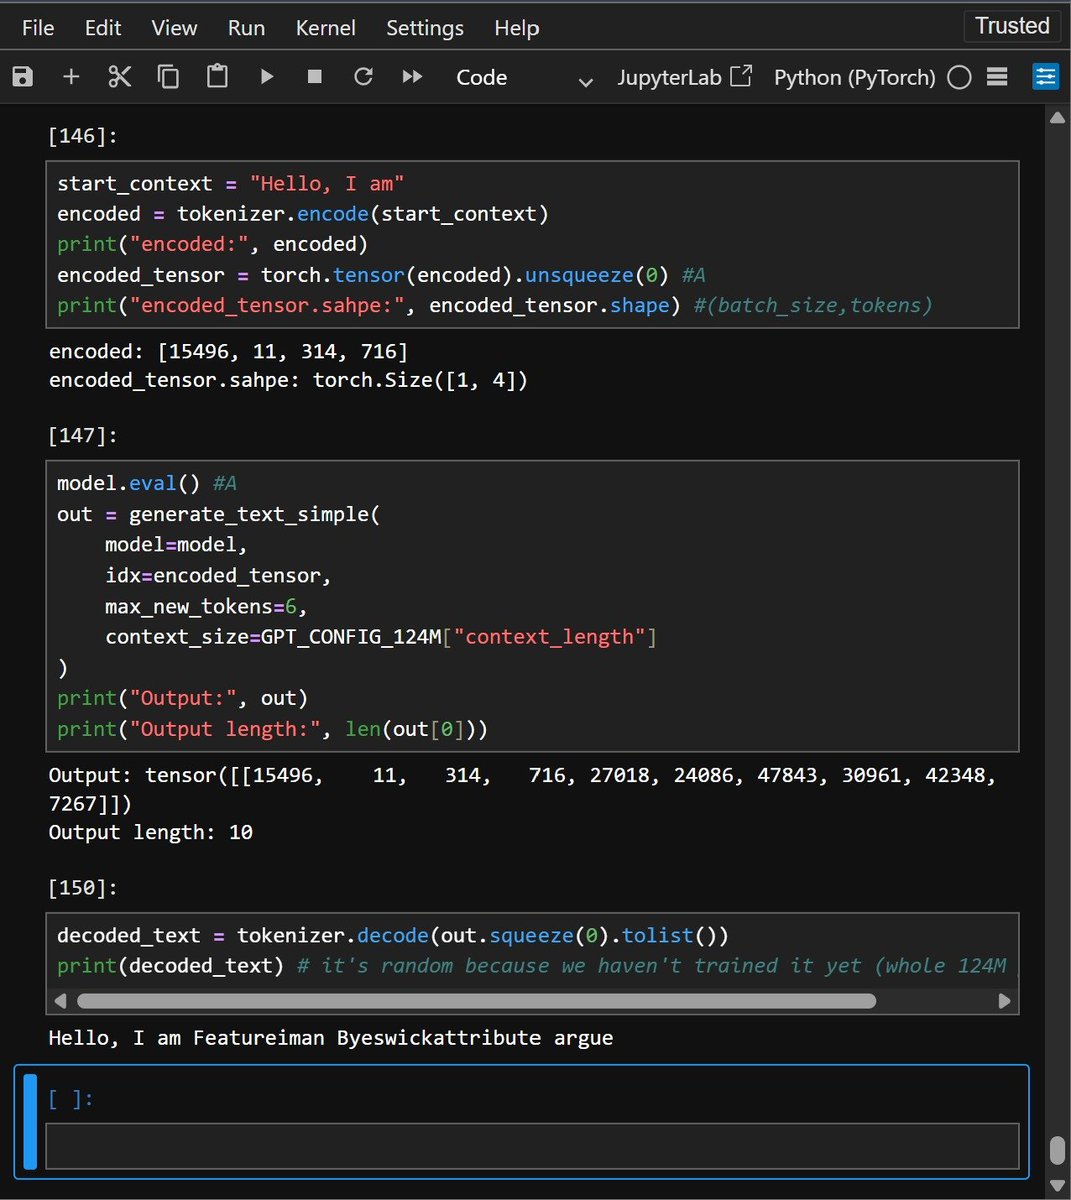Open the View menu
The image size is (1071, 1200).
(x=174, y=28)
